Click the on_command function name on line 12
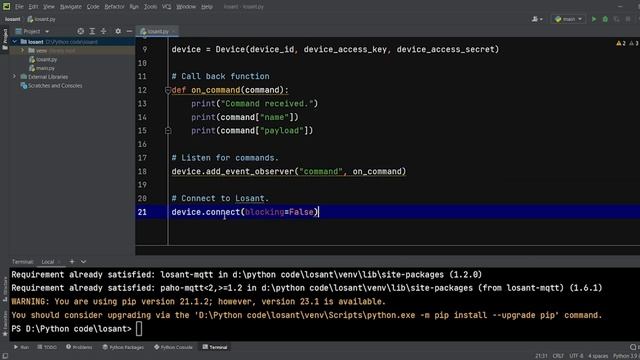640x360 pixels. tap(216, 90)
